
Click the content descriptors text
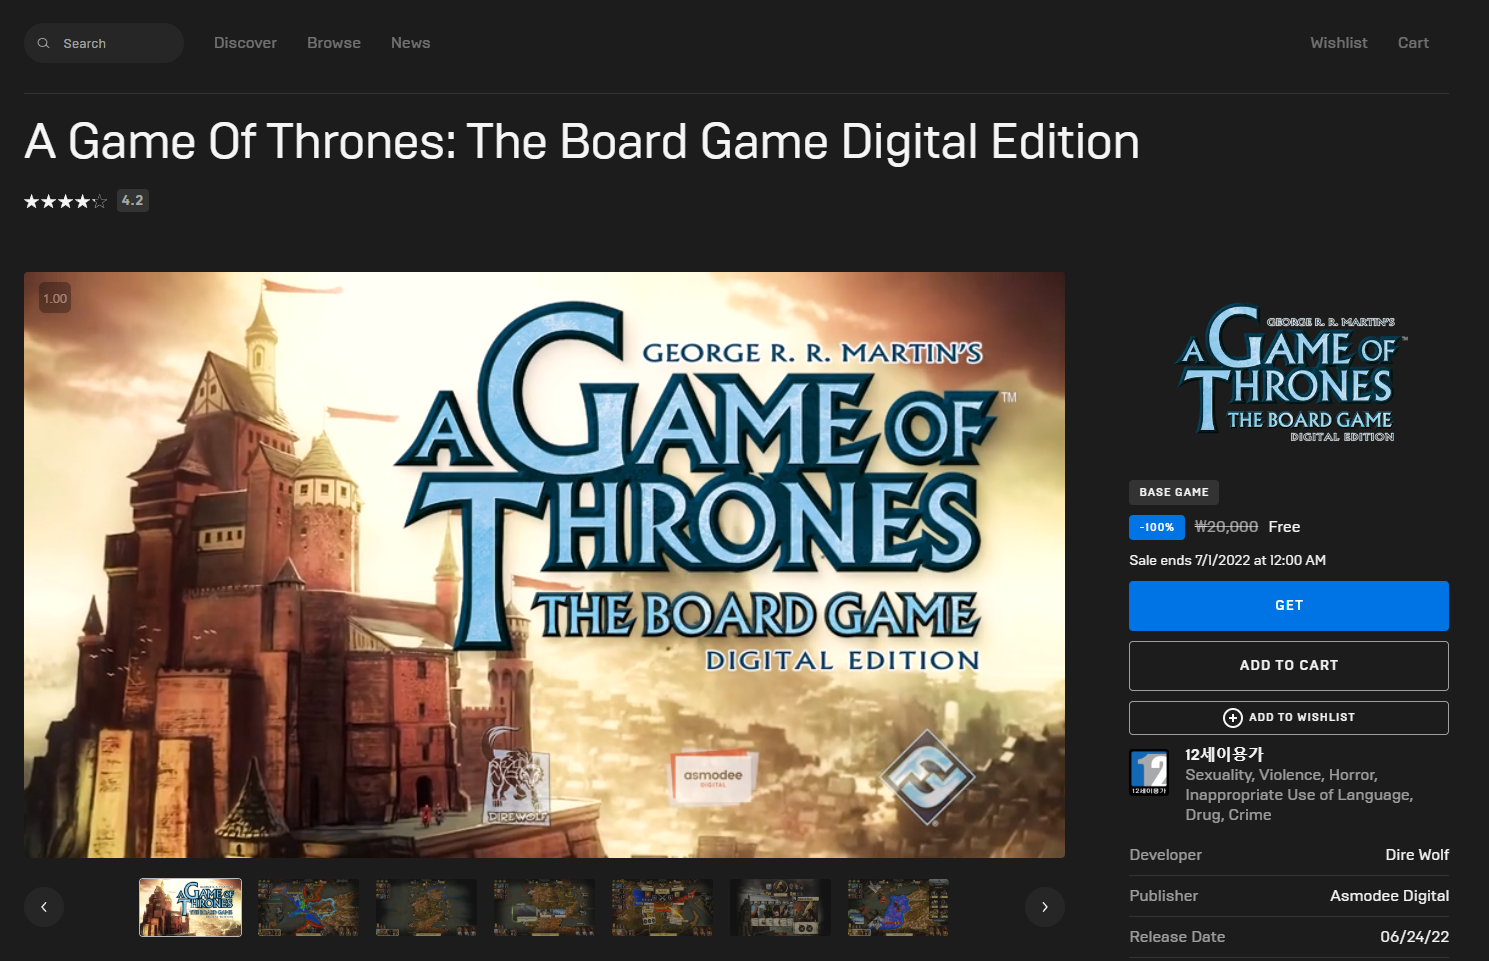(1299, 795)
